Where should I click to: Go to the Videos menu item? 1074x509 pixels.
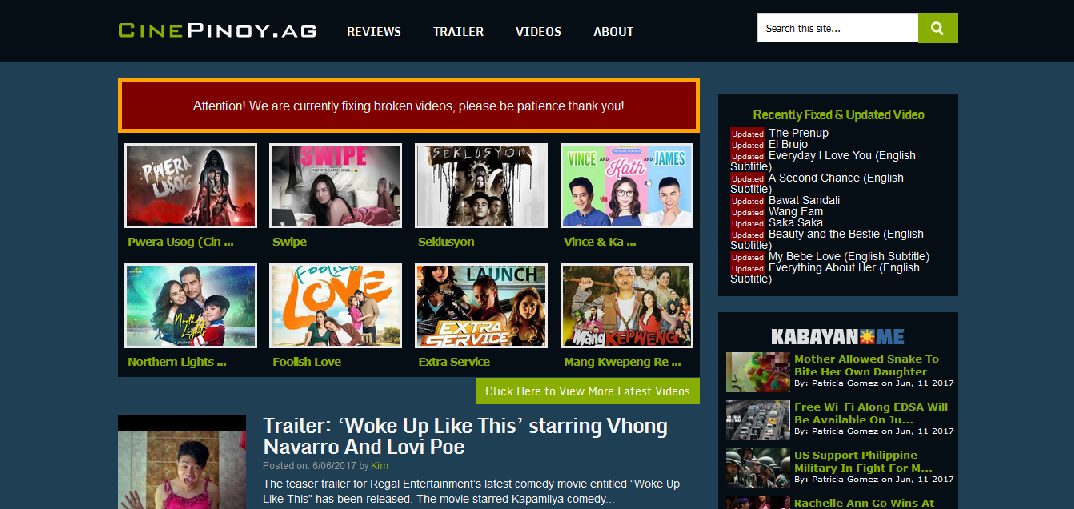pyautogui.click(x=538, y=32)
